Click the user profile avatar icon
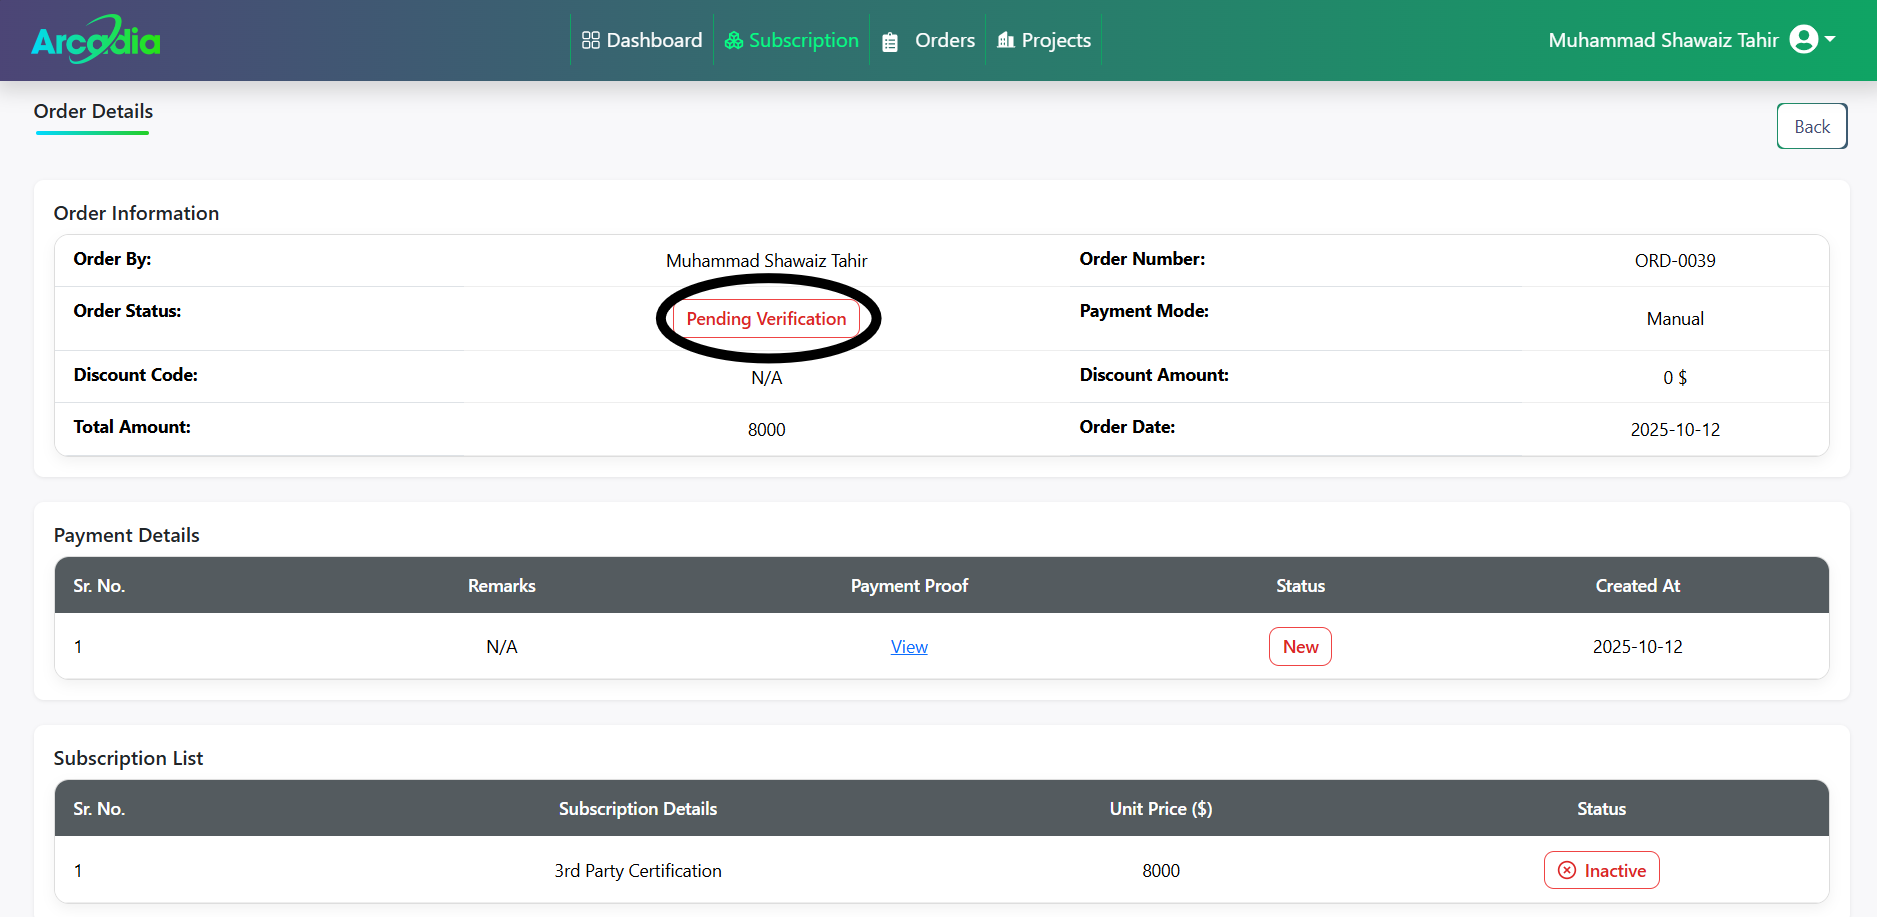The height and width of the screenshot is (917, 1877). tap(1803, 39)
